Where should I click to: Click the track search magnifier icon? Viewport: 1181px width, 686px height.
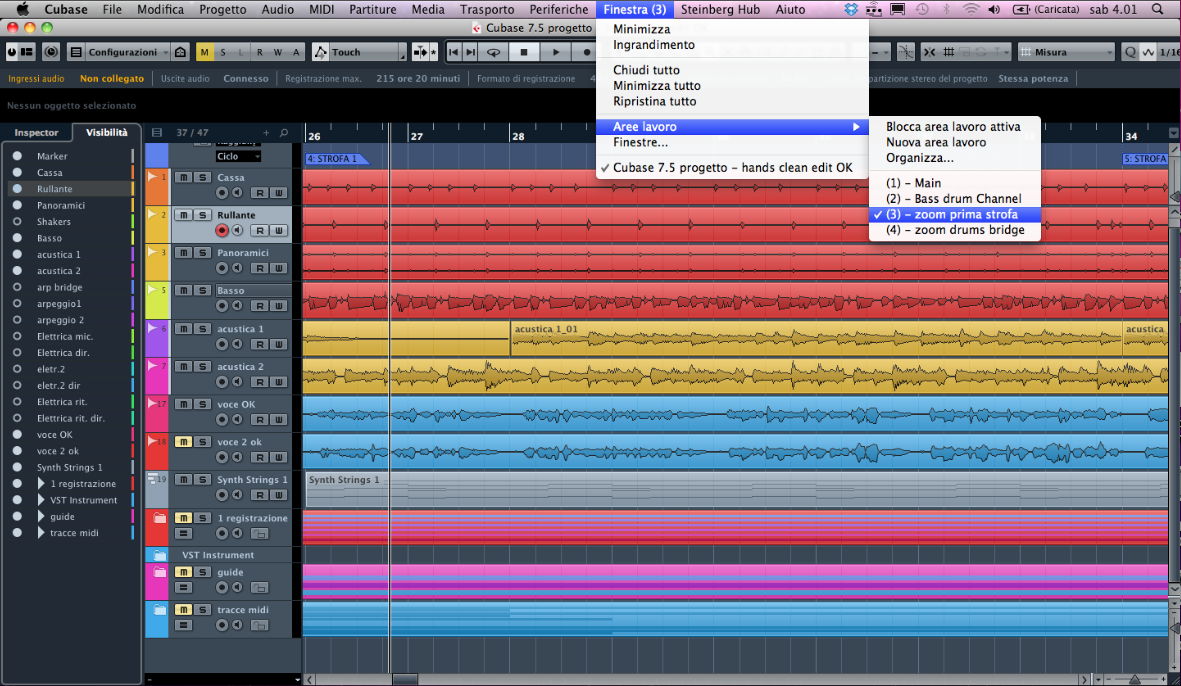click(284, 133)
